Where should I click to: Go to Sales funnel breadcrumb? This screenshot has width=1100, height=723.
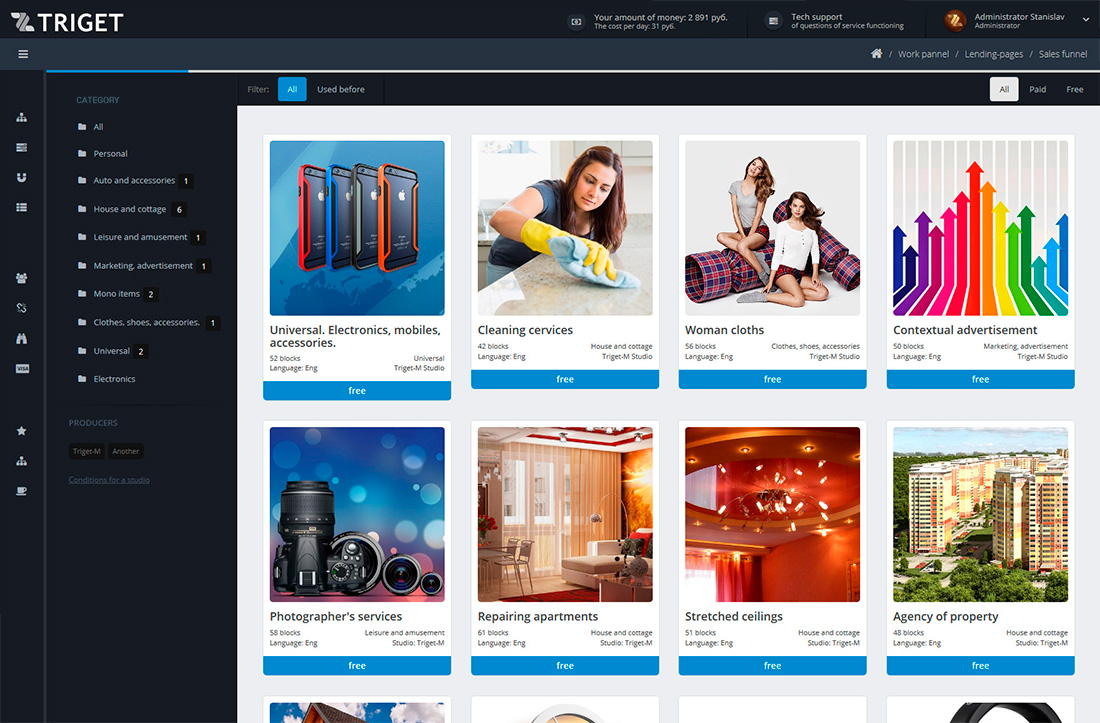[x=1063, y=54]
